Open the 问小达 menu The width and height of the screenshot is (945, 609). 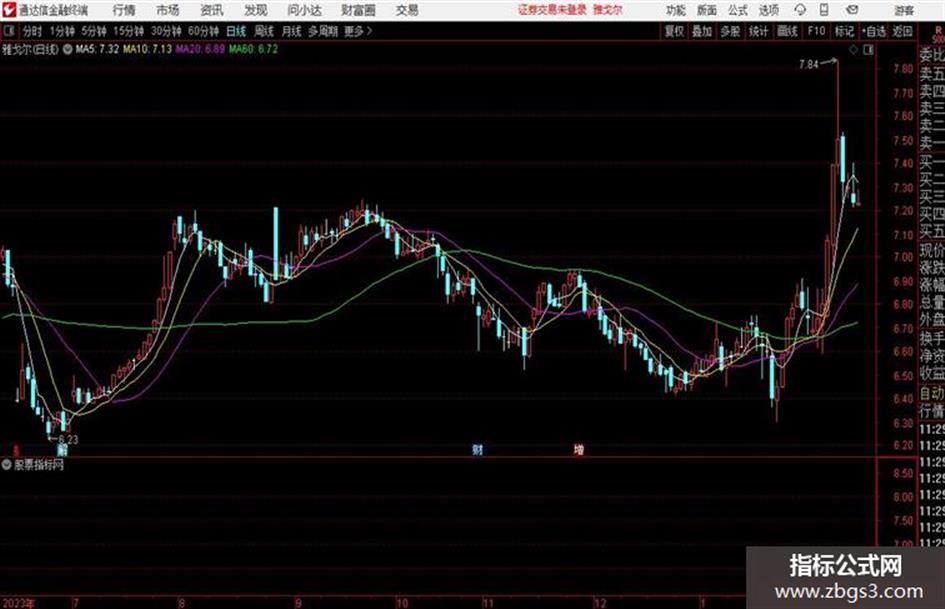point(304,10)
